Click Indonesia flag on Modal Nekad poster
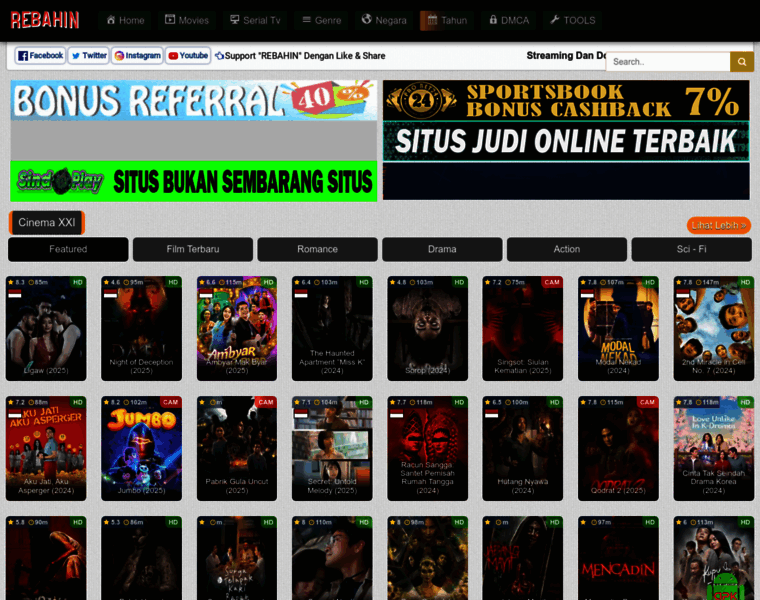 (587, 294)
